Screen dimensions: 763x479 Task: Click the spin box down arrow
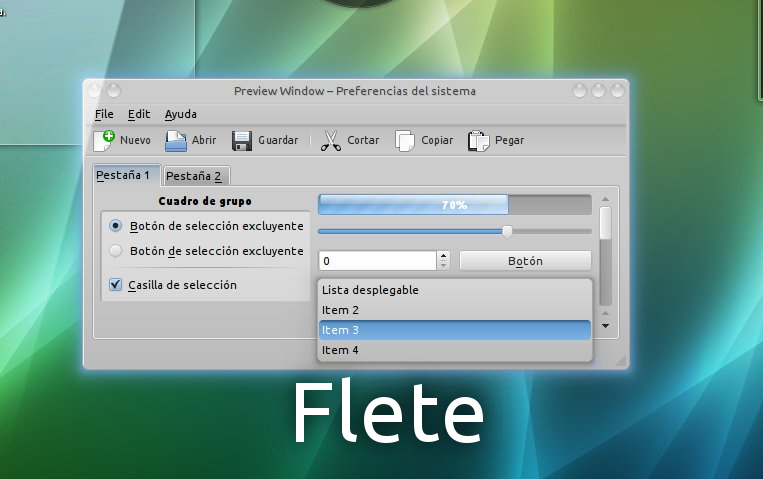click(x=443, y=266)
